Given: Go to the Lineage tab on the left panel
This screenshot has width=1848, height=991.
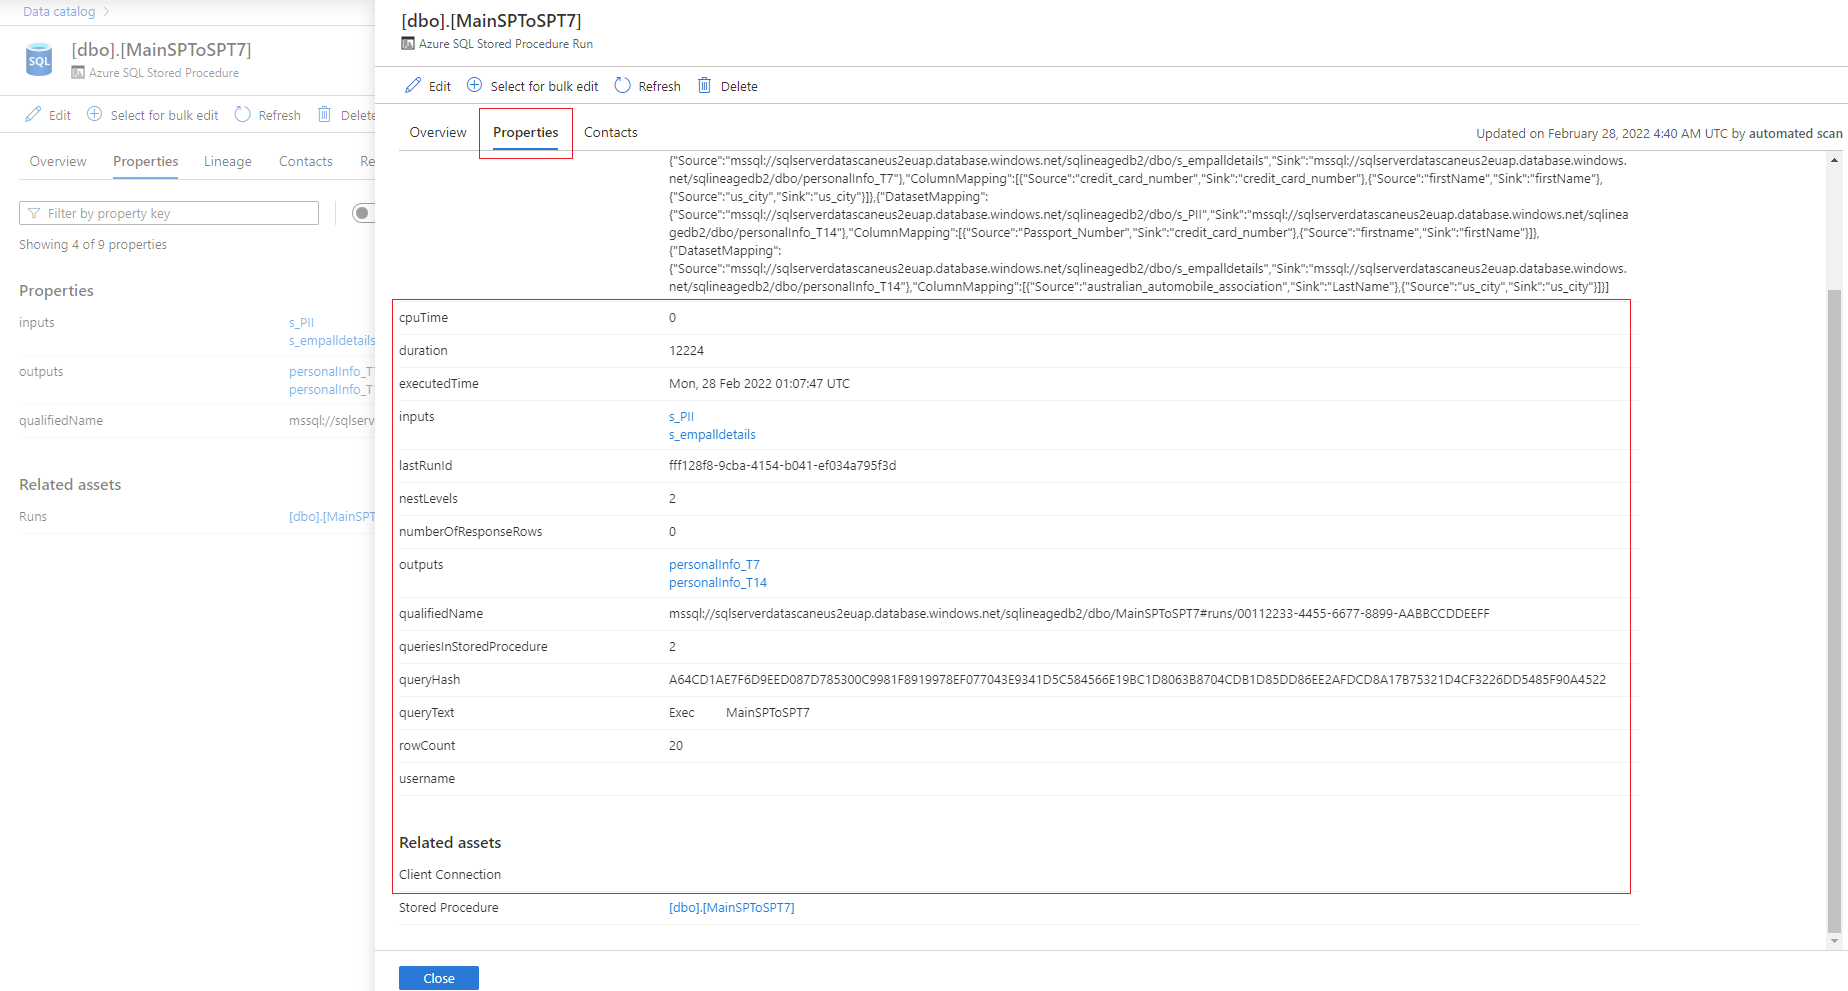Looking at the screenshot, I should tap(227, 161).
